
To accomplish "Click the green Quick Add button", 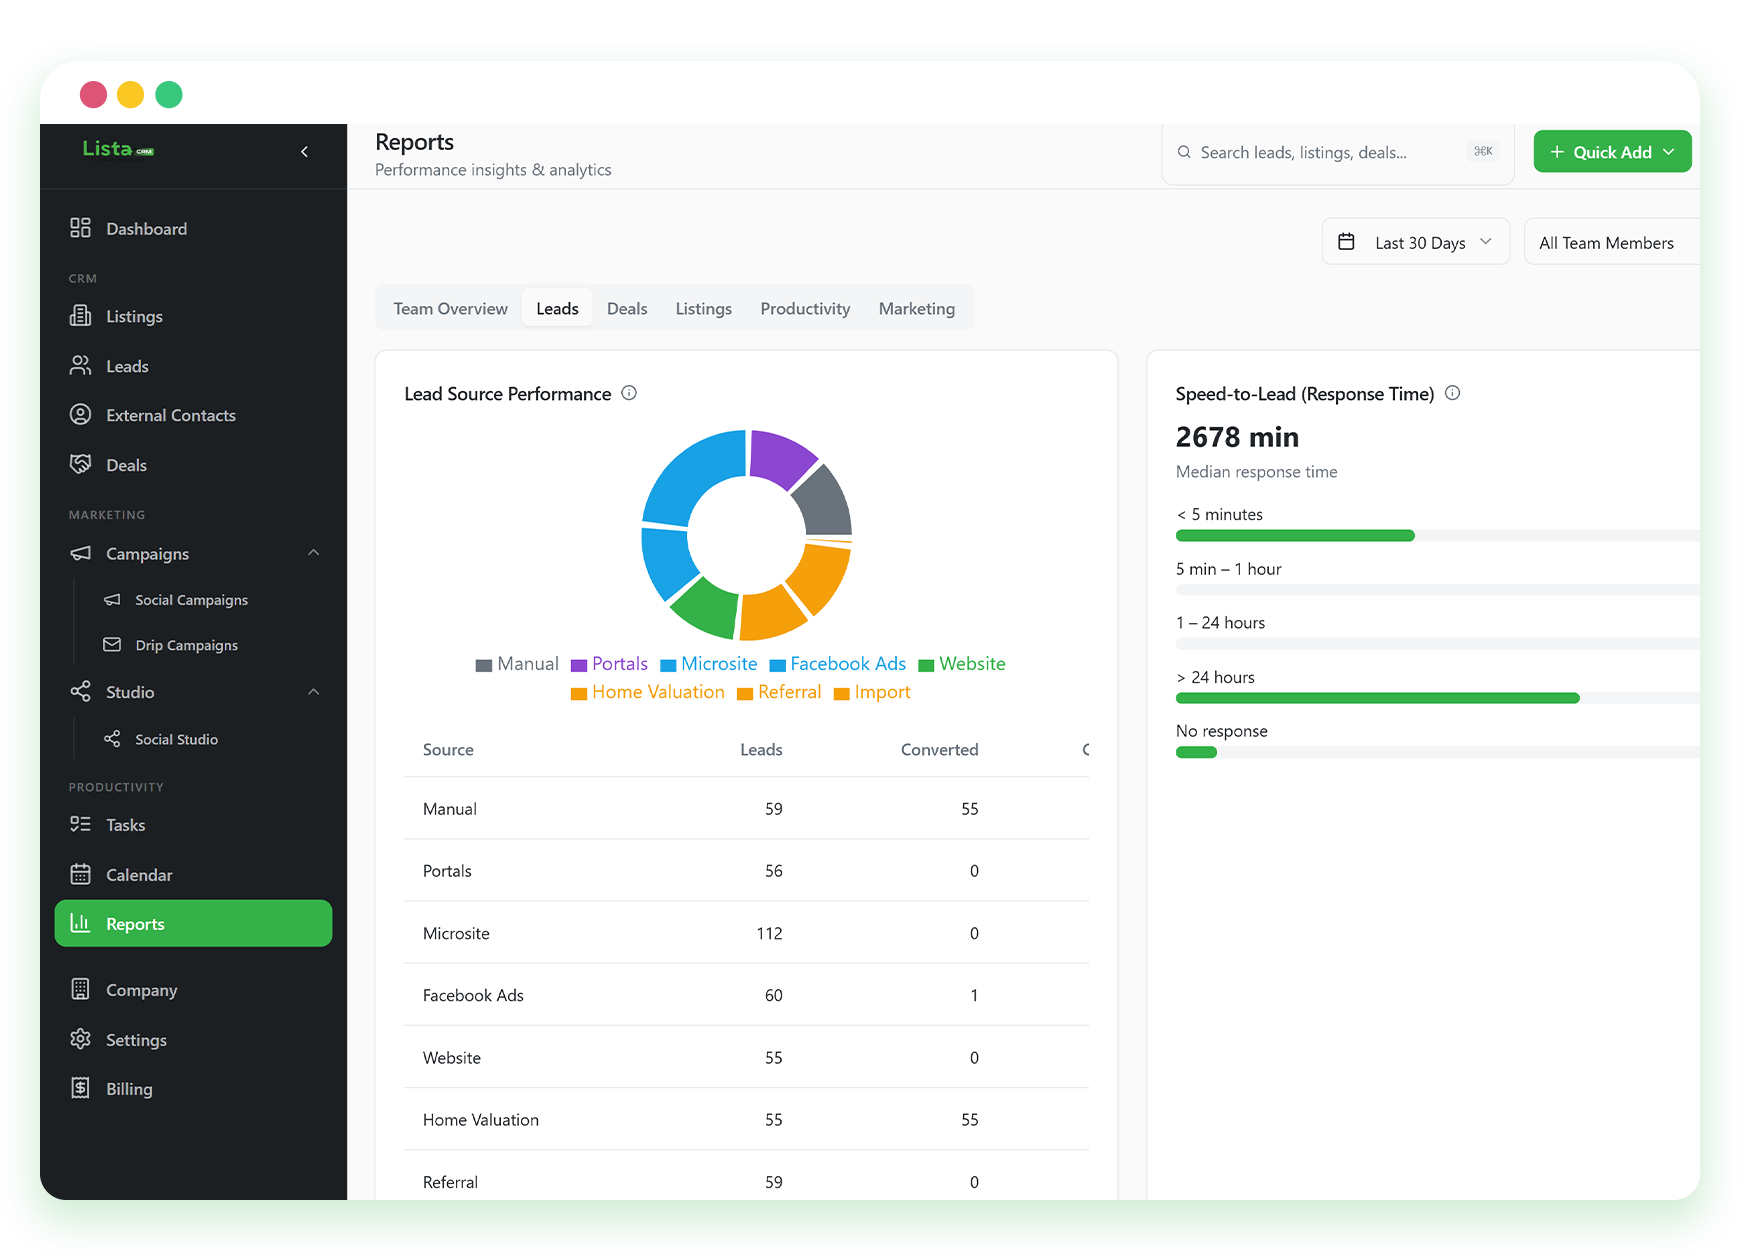I will (1612, 152).
